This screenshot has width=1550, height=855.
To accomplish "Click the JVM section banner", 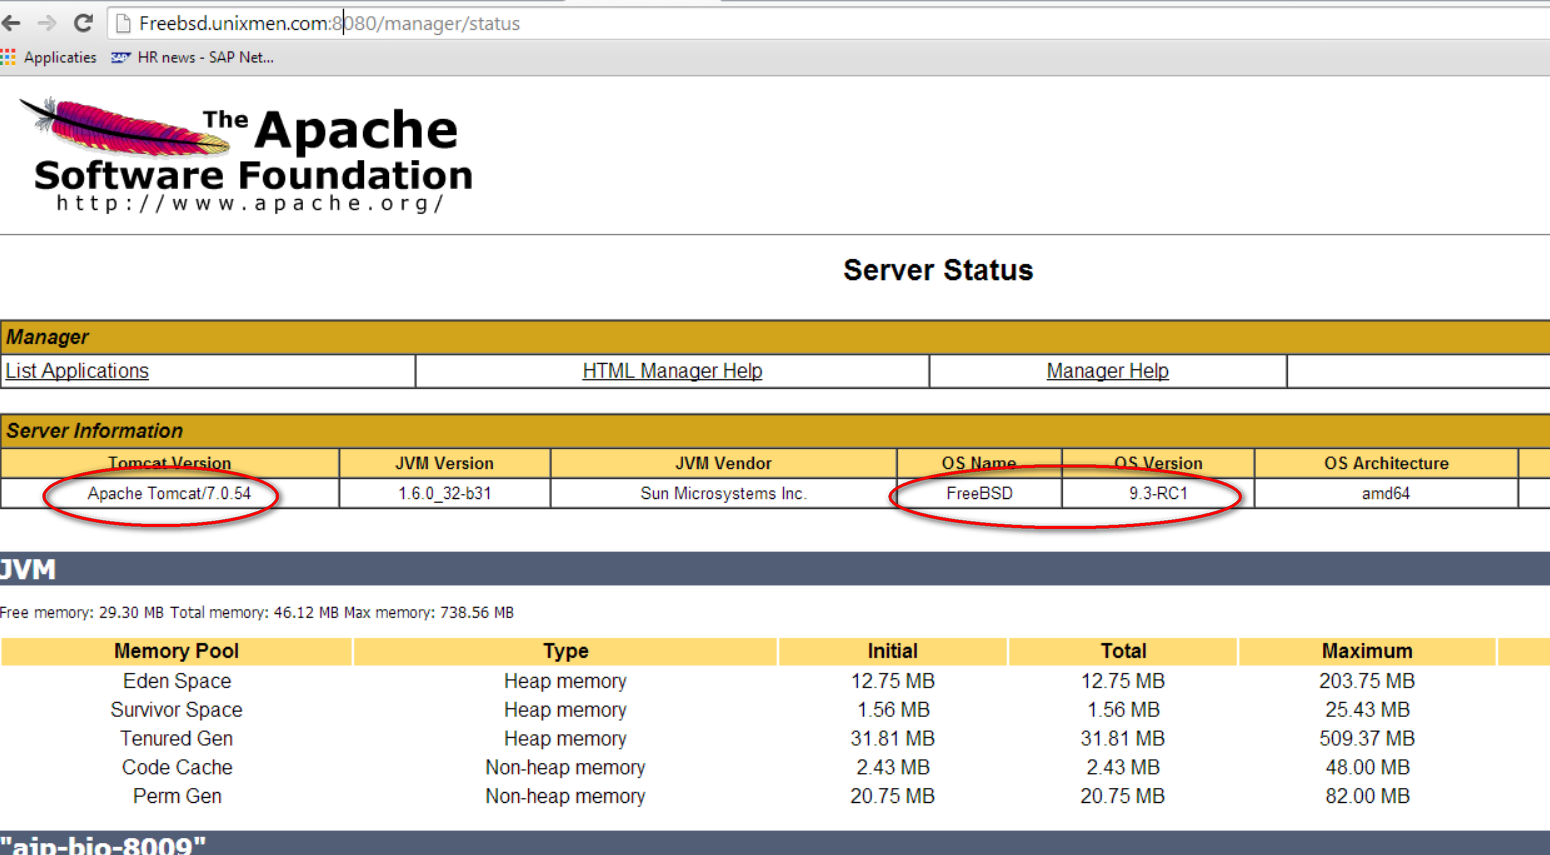I will [x=775, y=569].
